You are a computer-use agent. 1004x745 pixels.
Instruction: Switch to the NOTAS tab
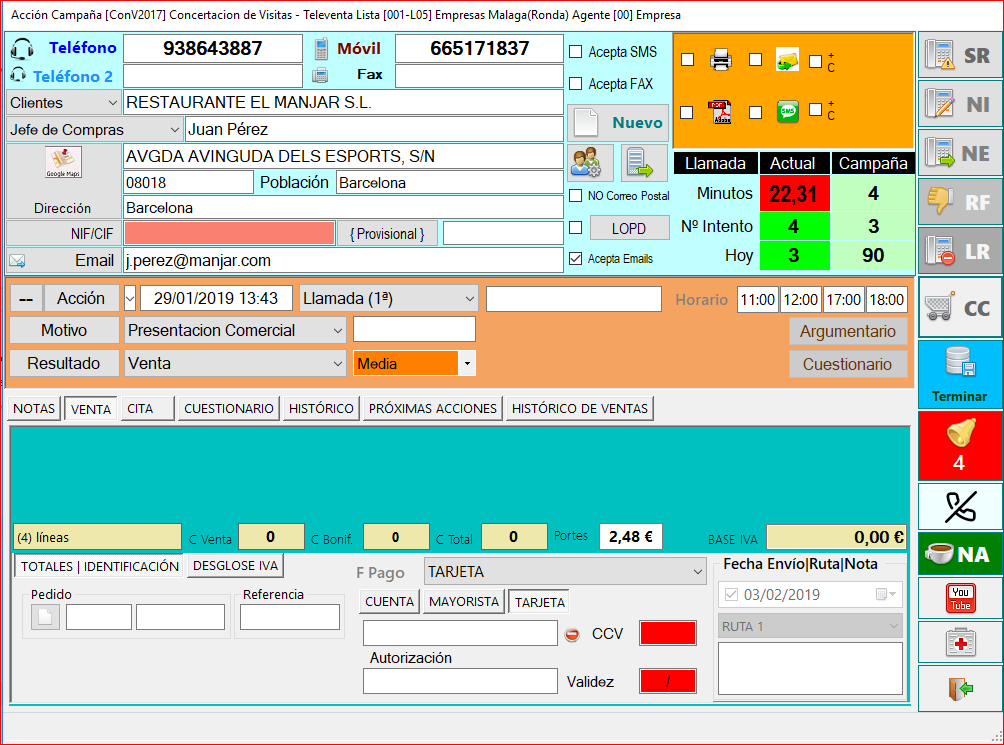pyautogui.click(x=34, y=408)
